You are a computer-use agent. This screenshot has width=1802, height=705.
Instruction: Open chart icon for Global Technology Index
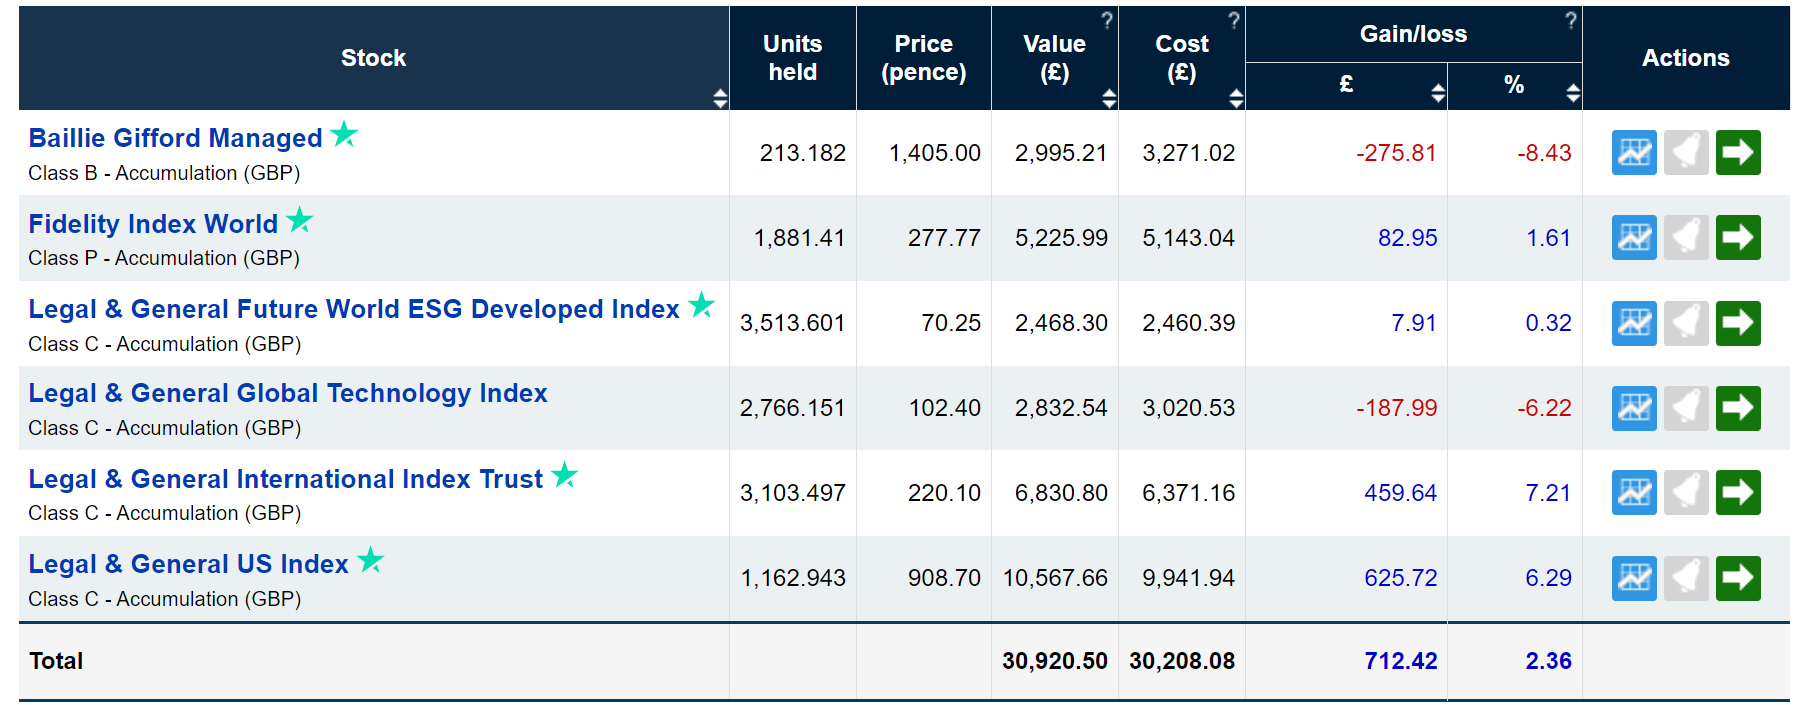(x=1634, y=408)
